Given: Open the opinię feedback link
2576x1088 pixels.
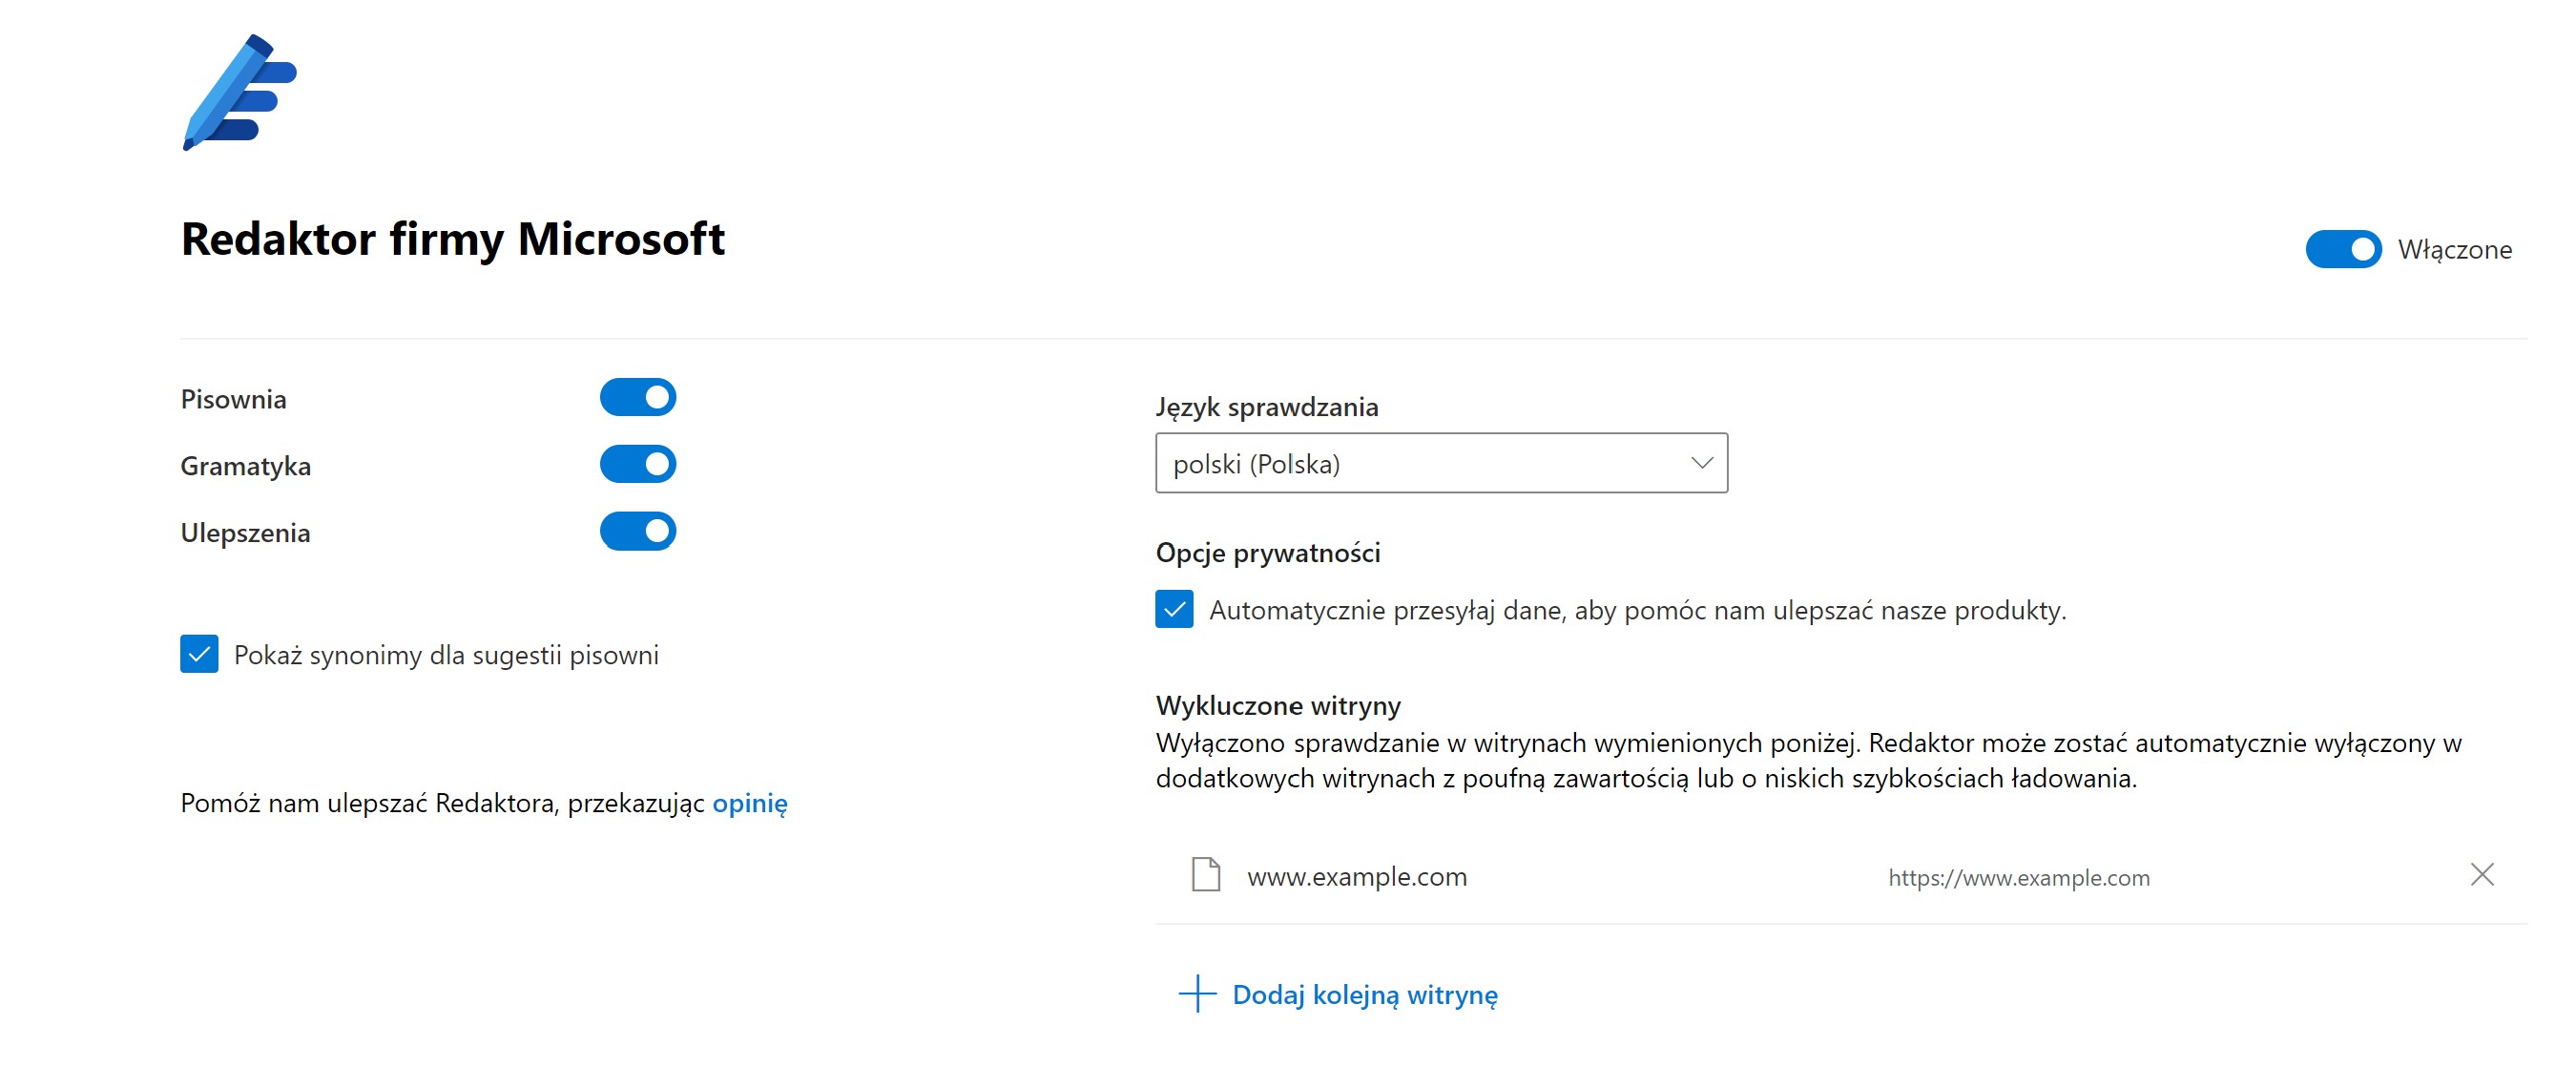Looking at the screenshot, I should click(750, 803).
